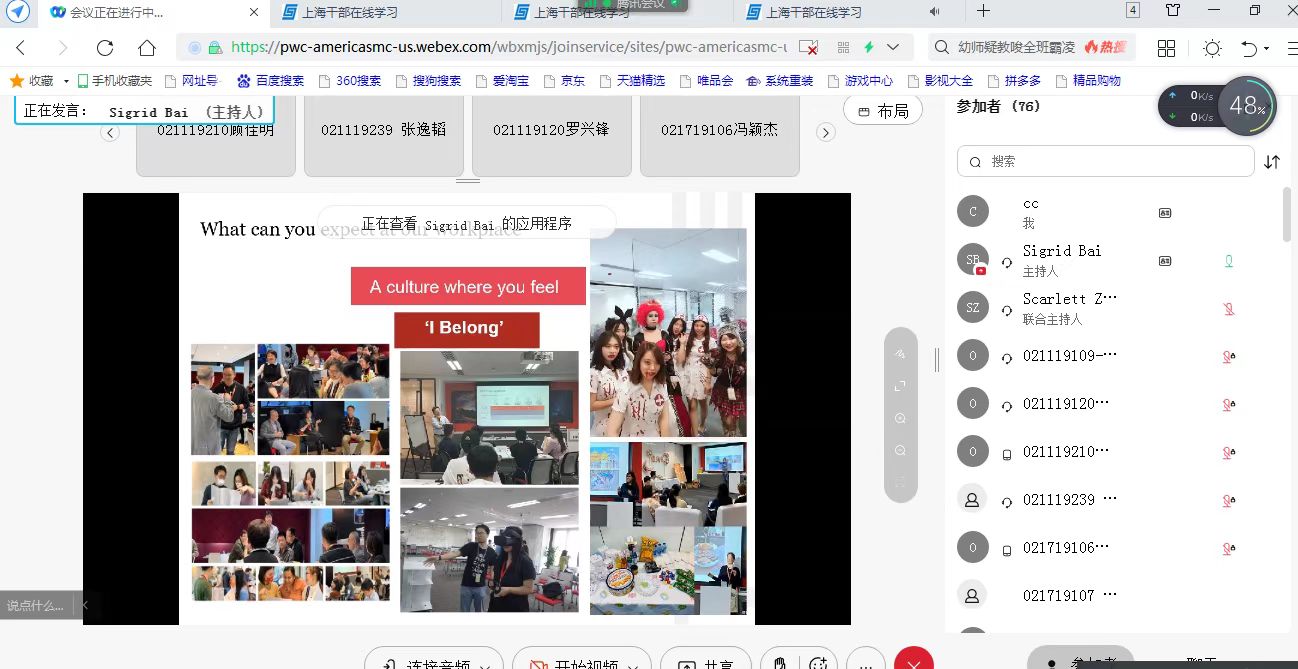Switch to second 上海干部在线学习 browser tab
Image resolution: width=1298 pixels, height=669 pixels.
[x=580, y=12]
